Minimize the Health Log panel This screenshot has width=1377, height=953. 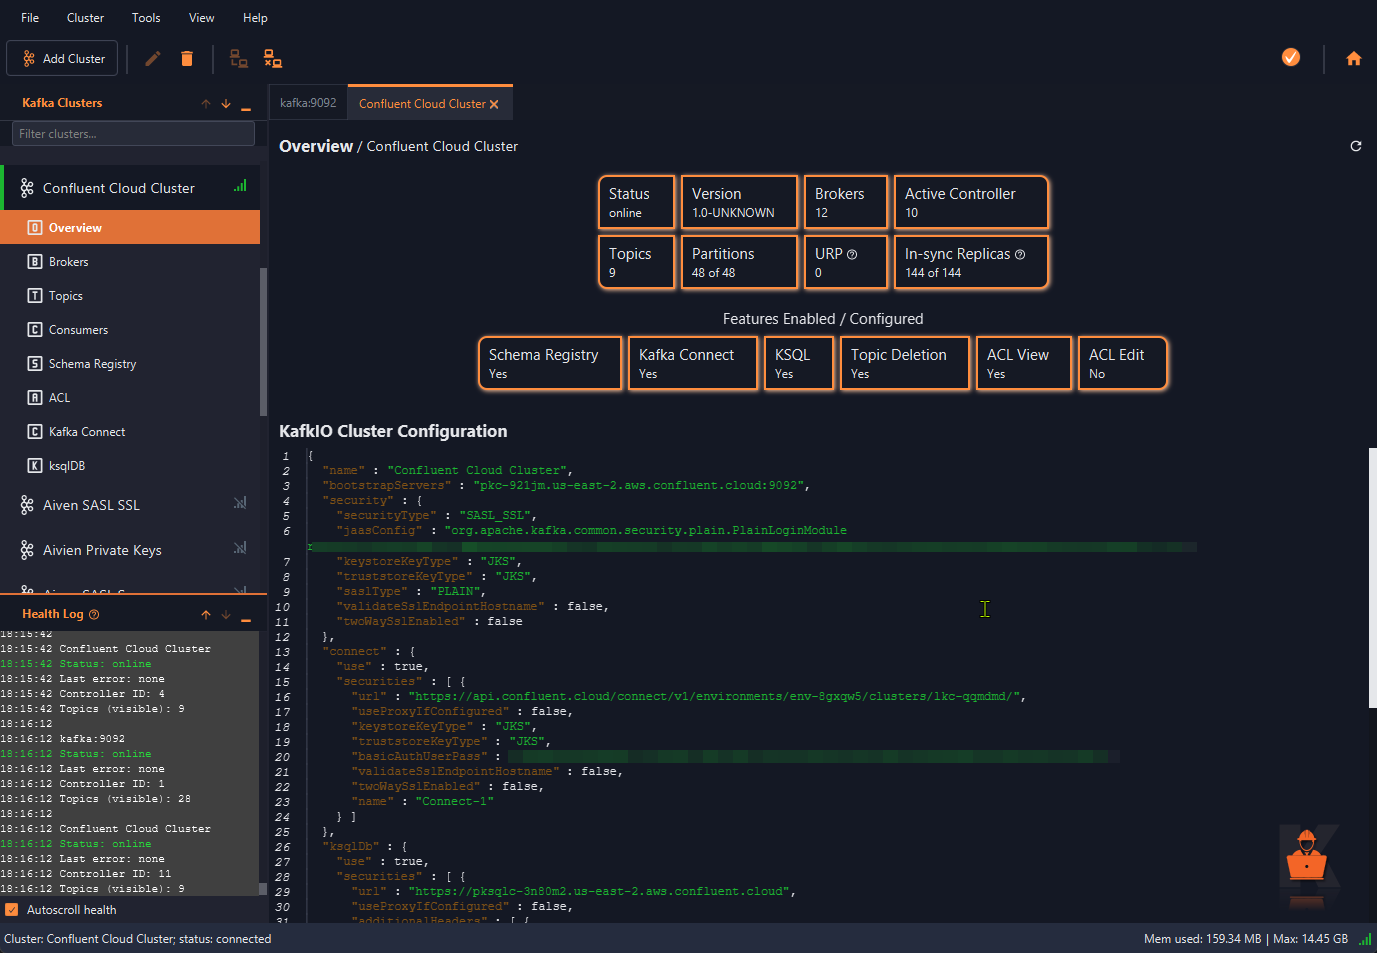[246, 620]
